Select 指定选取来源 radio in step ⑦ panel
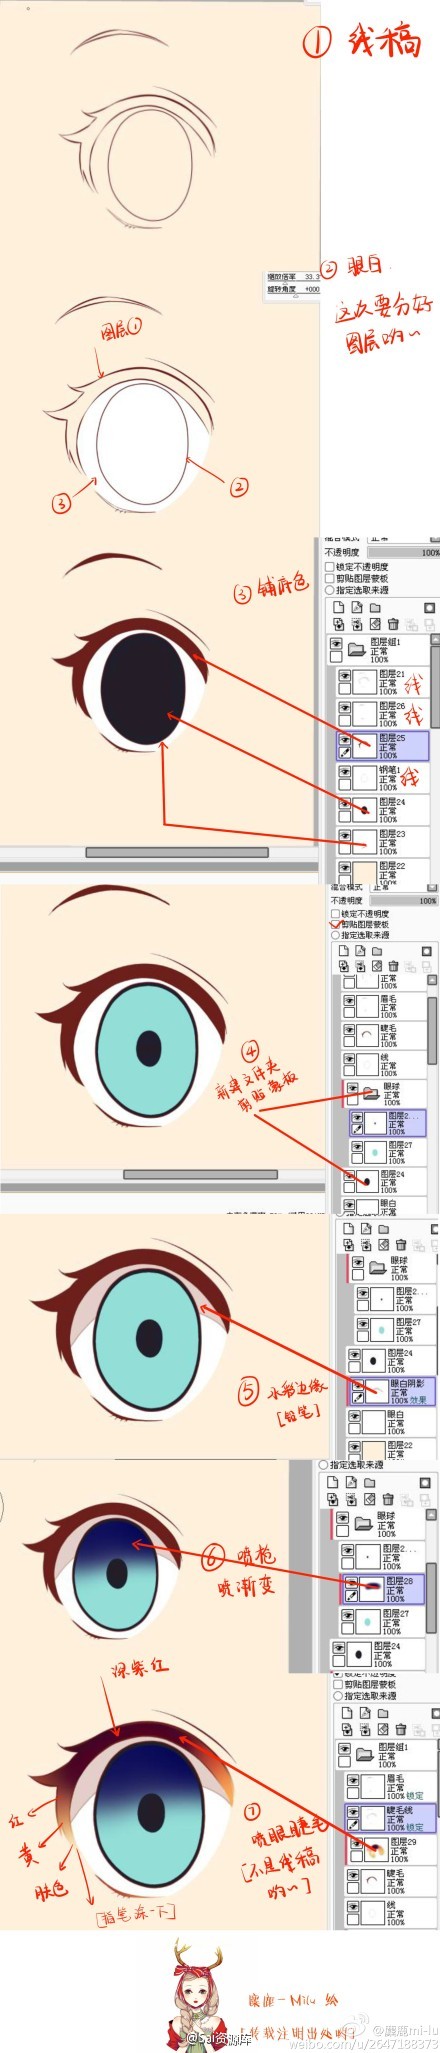This screenshot has height=2053, width=440. point(337,1696)
